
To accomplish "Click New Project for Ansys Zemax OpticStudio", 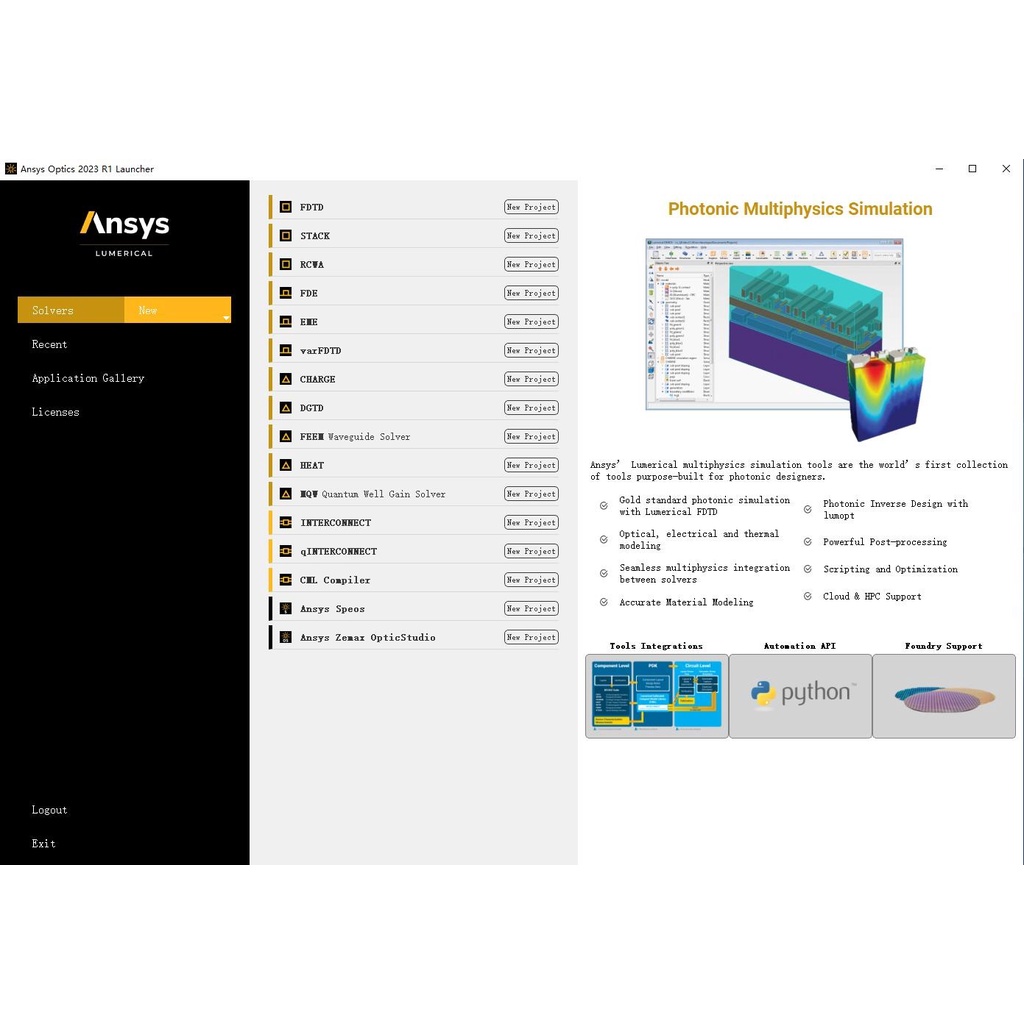I will tap(532, 638).
